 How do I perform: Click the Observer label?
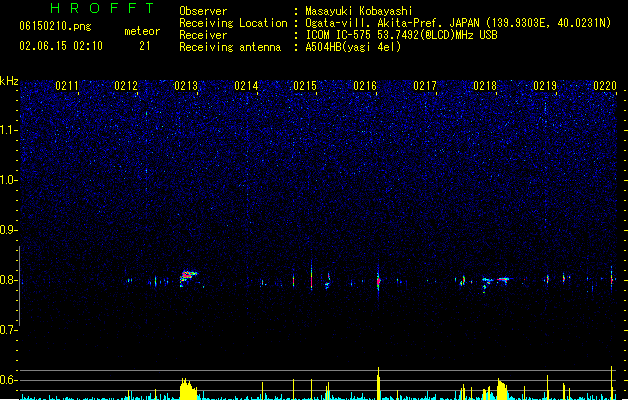(x=203, y=11)
